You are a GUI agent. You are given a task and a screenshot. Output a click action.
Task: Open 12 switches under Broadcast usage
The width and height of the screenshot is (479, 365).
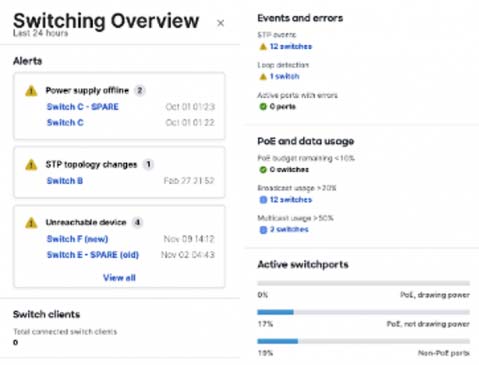coord(291,200)
